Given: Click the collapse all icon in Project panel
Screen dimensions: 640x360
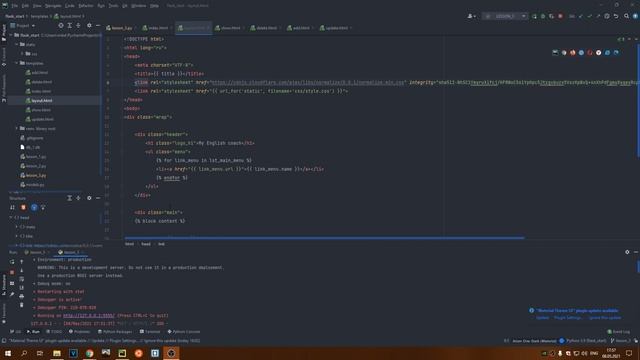Looking at the screenshot, I should pos(78,25).
